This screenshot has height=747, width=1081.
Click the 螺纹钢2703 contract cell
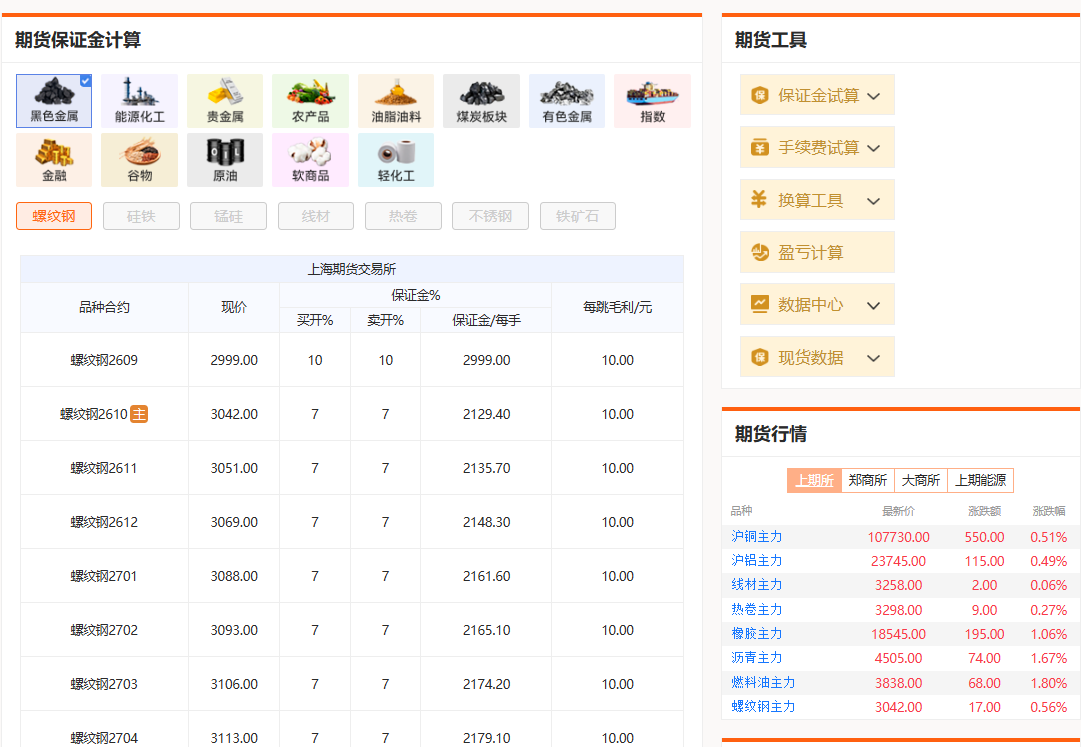[x=104, y=684]
